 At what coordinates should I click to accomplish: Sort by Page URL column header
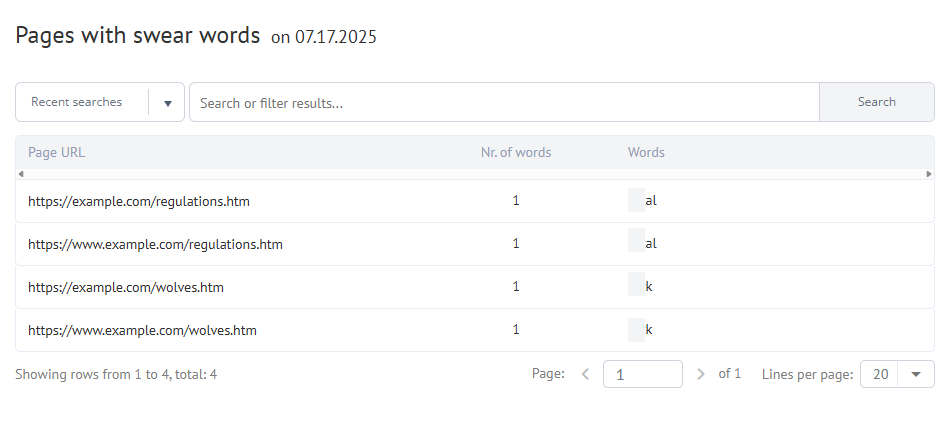click(x=57, y=153)
